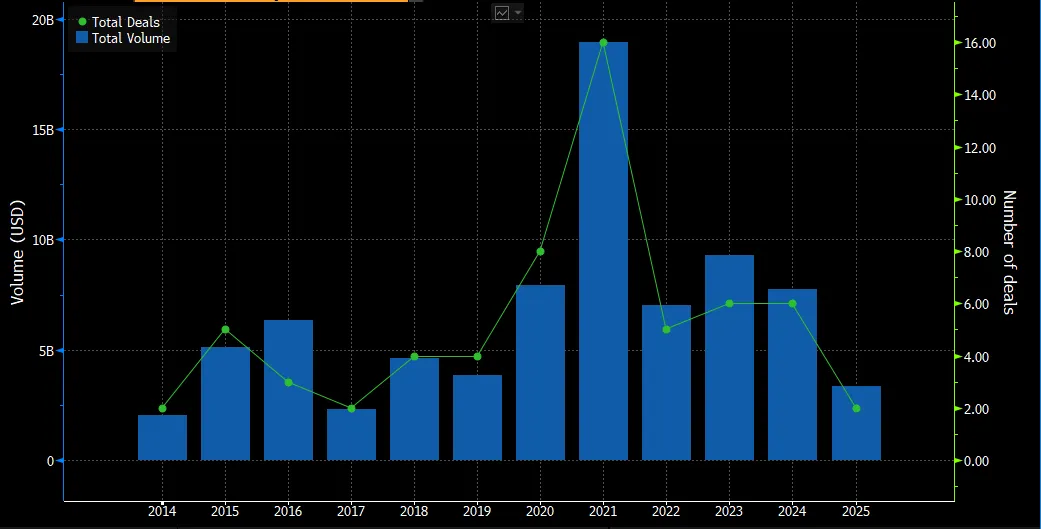
Task: Click the 8.00 deals axis label
Action: point(977,252)
